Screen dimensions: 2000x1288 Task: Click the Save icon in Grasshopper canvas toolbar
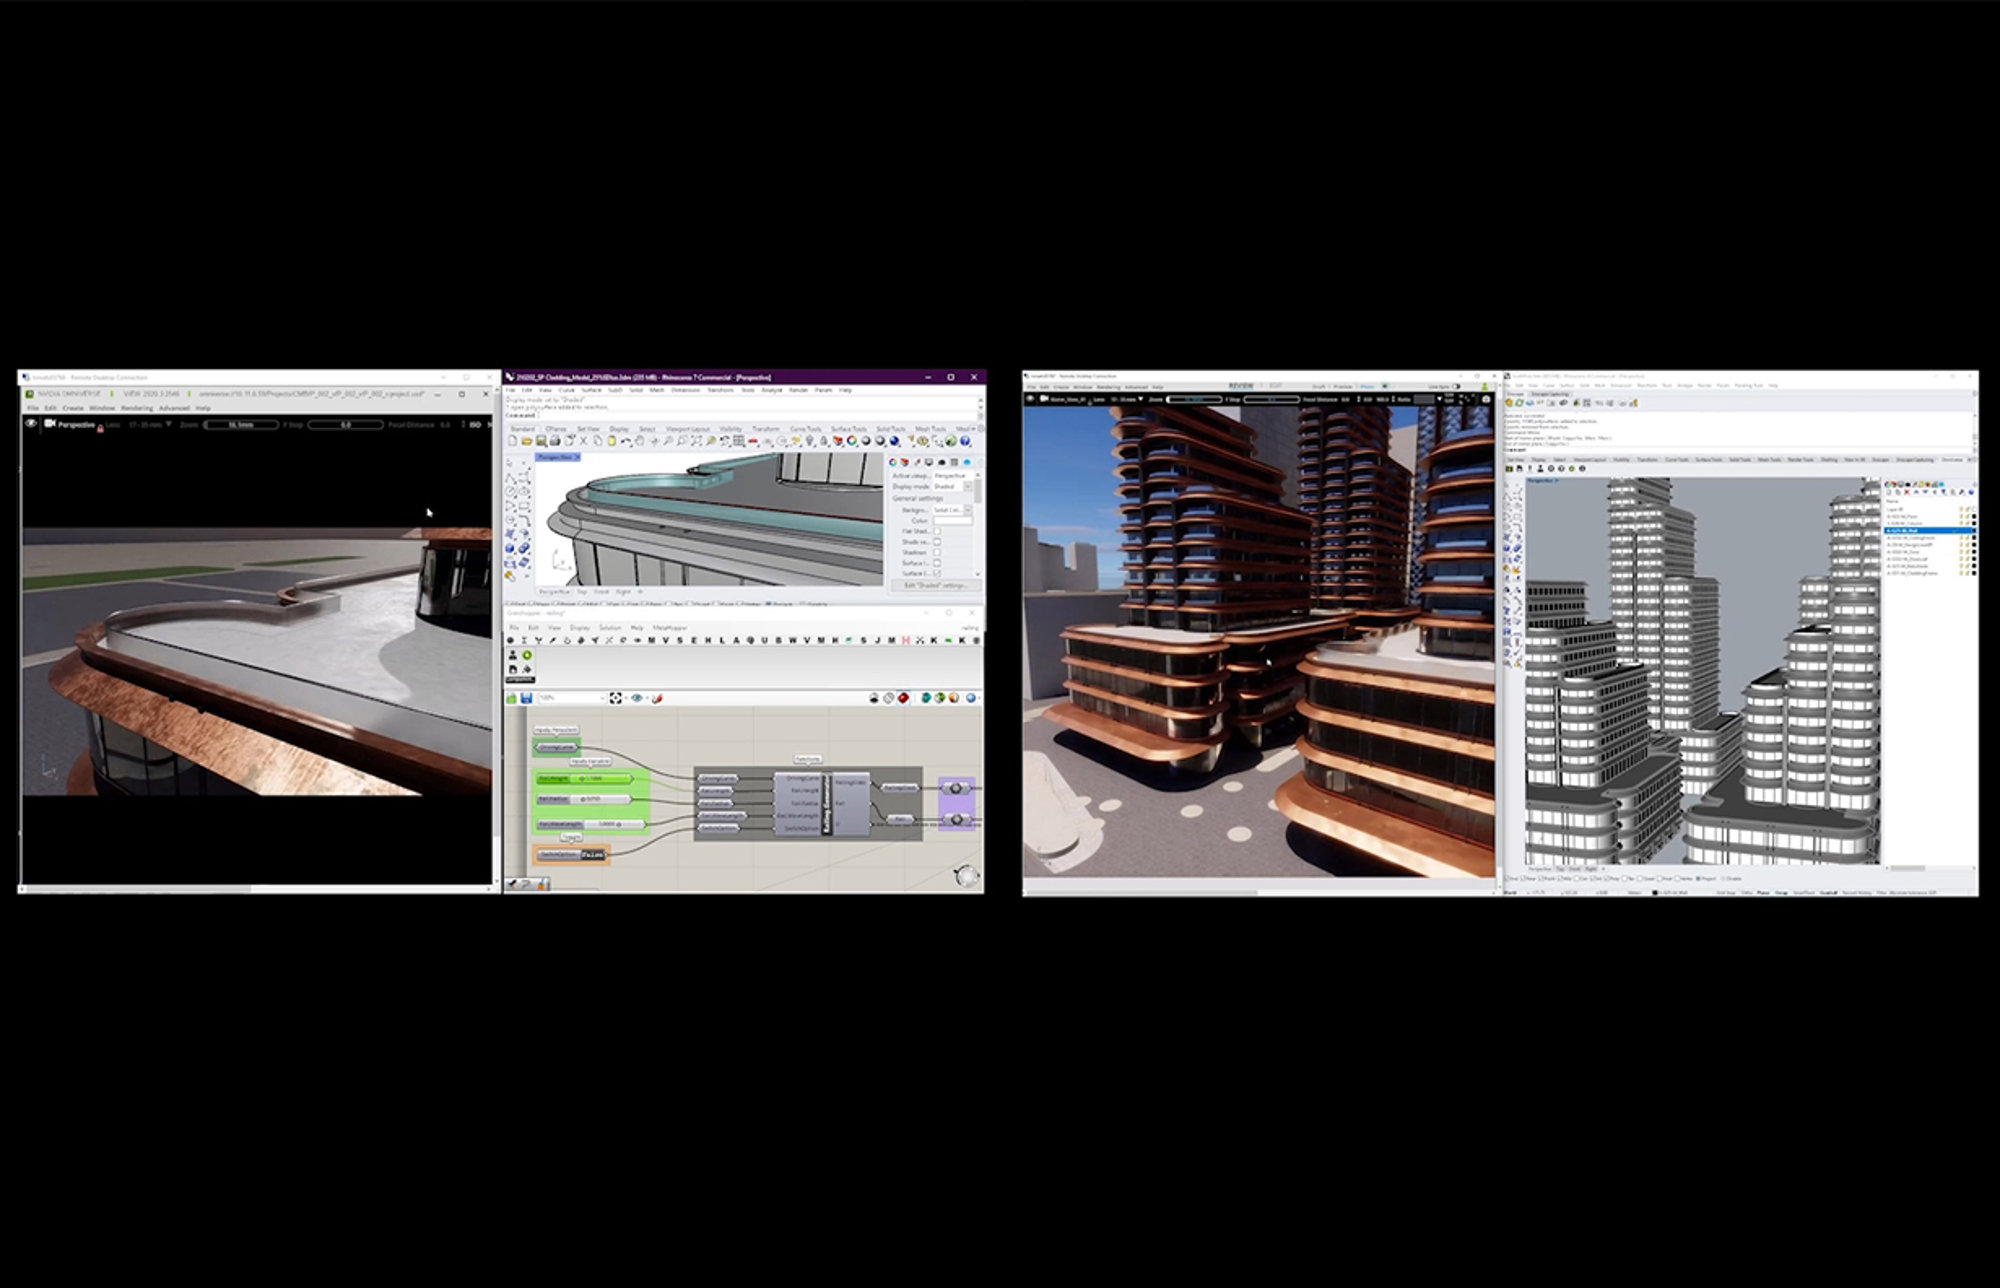(x=526, y=698)
